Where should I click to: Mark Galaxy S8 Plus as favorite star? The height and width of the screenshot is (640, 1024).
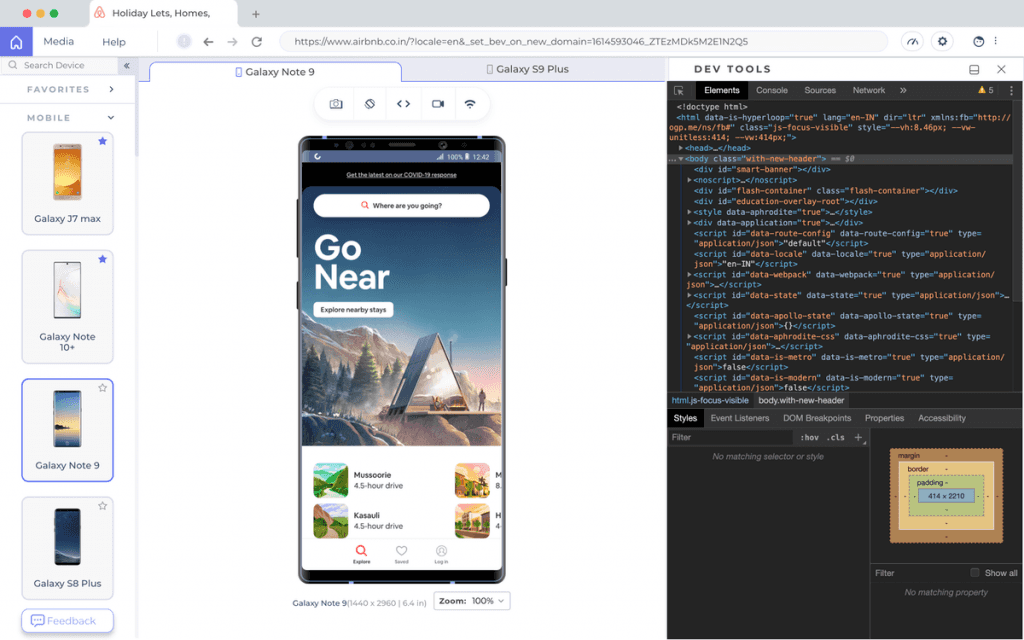[x=102, y=506]
